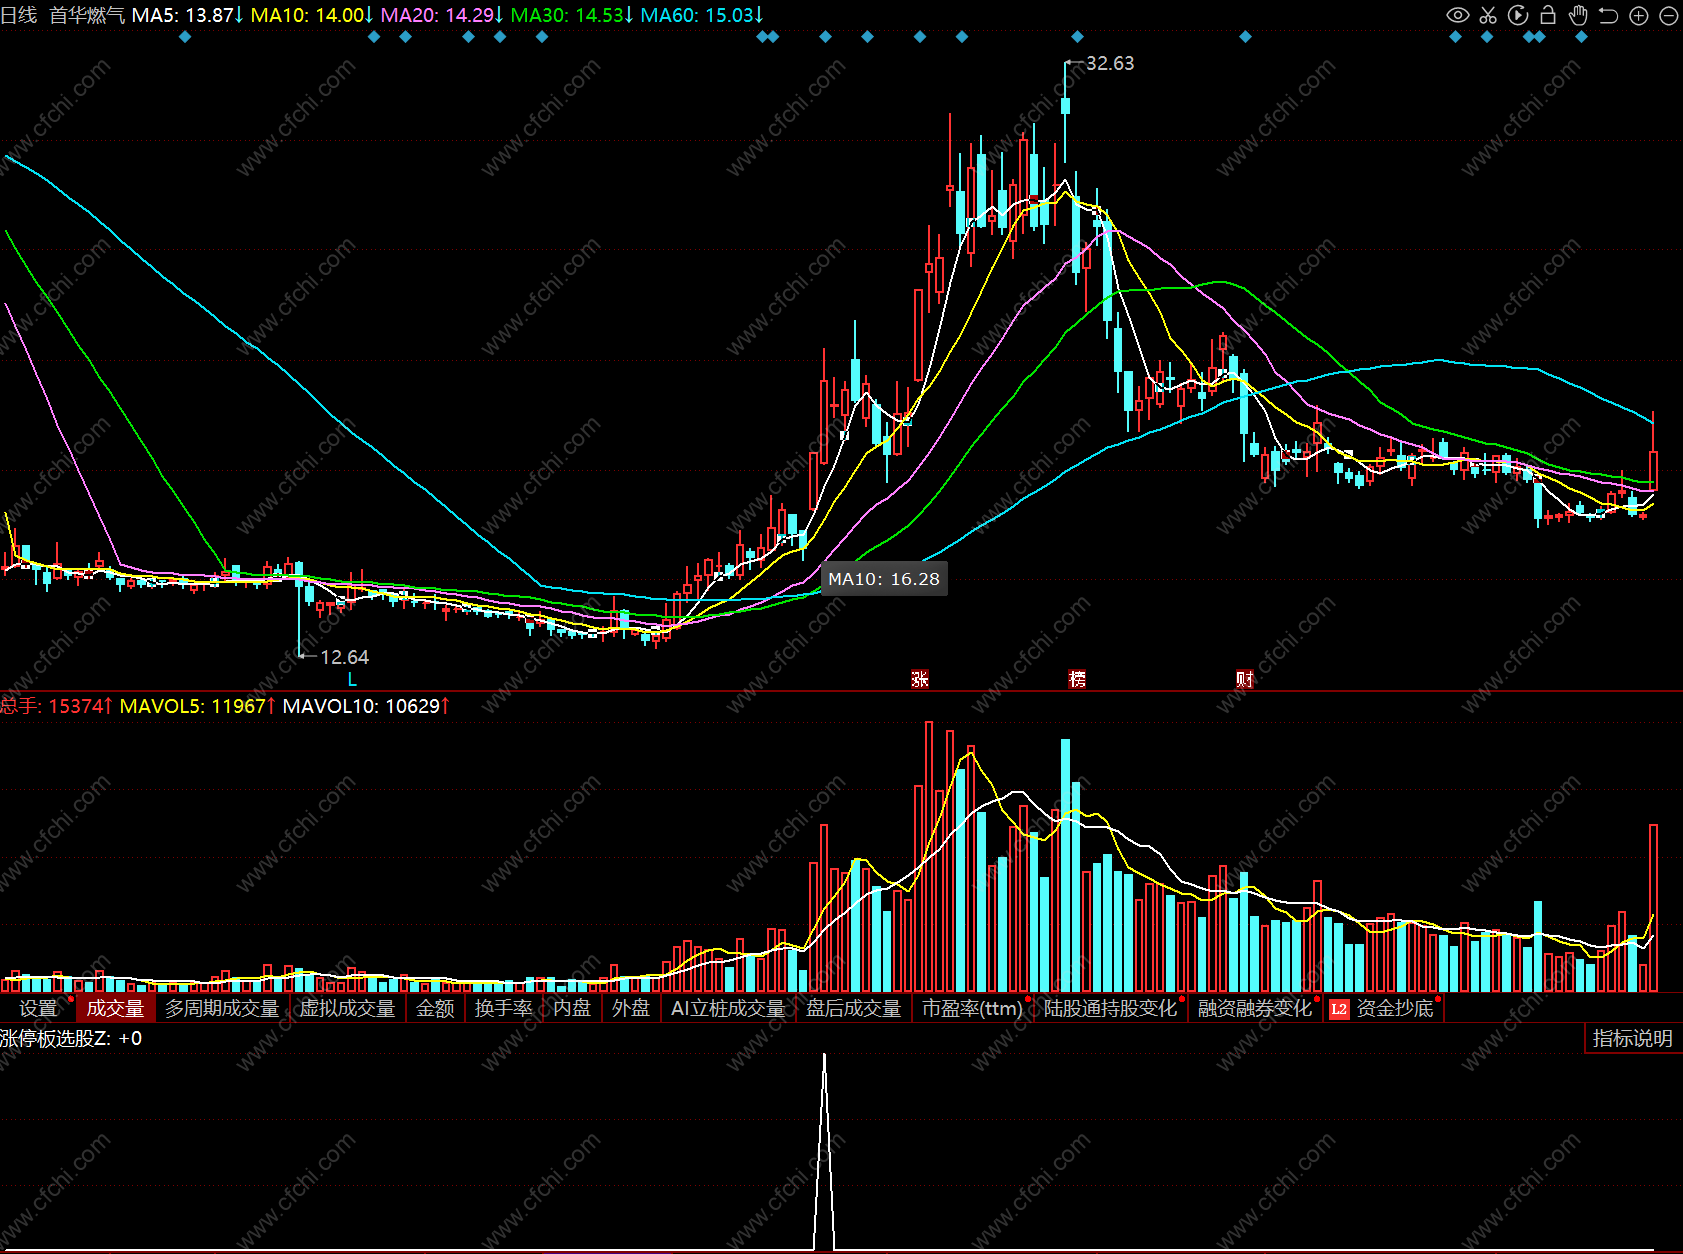
Task: Click the 涨 event marker
Action: (920, 679)
